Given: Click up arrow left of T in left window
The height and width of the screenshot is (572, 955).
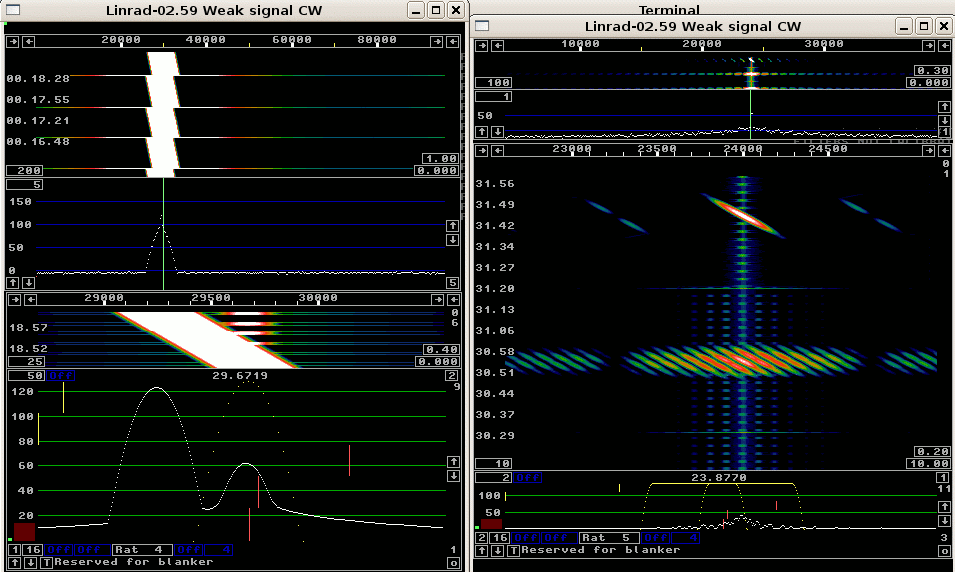Looking at the screenshot, I should (x=15, y=562).
